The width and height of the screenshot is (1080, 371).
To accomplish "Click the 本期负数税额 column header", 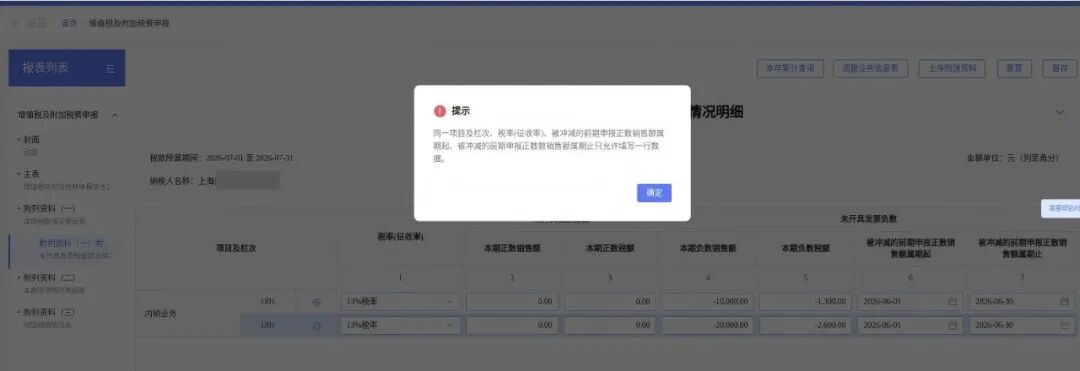I will coord(806,248).
